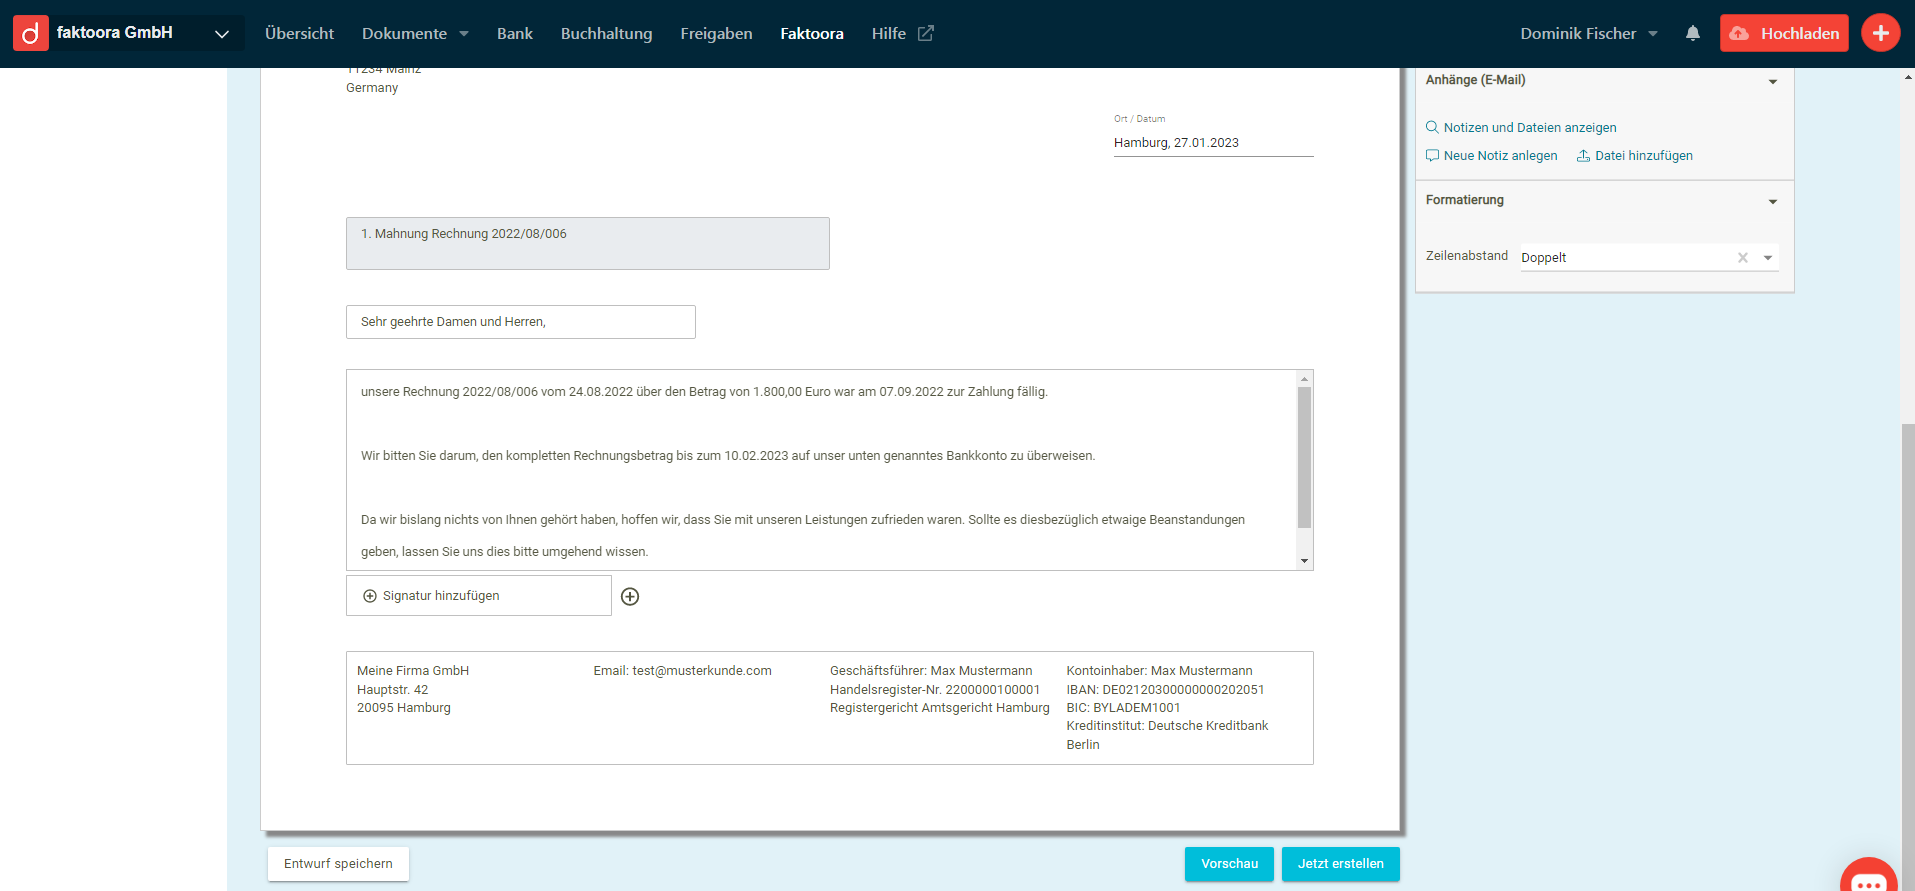Collapse the Anhänge (E-Mail) section
Screen dimensions: 1915x891
1772,82
